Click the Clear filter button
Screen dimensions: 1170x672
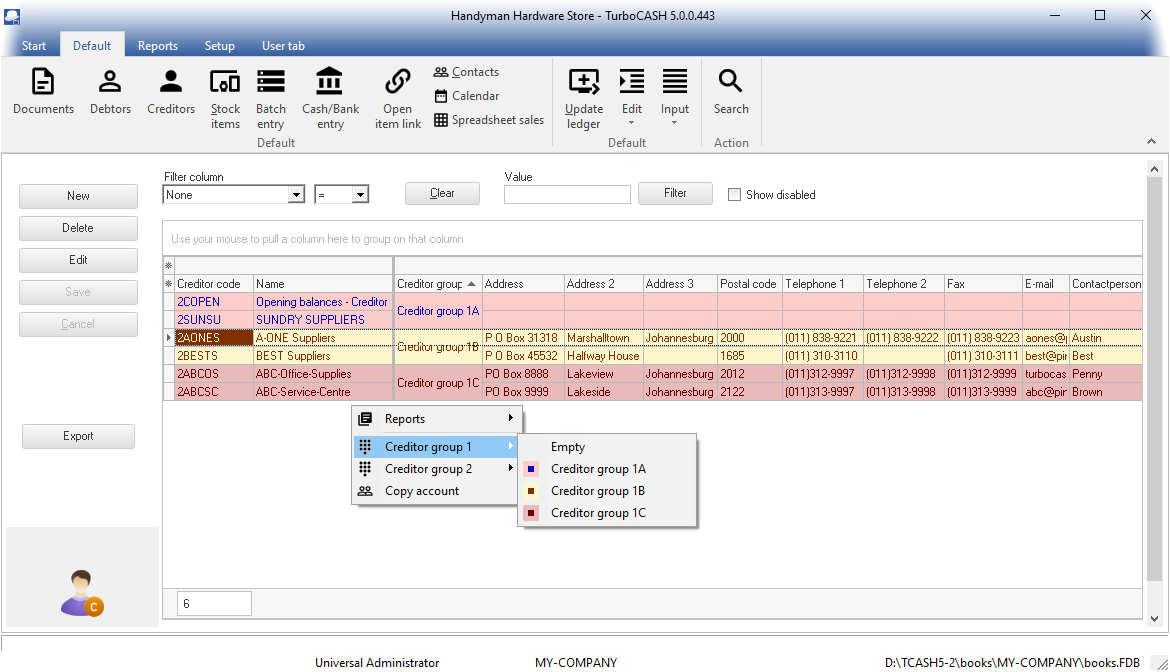442,193
